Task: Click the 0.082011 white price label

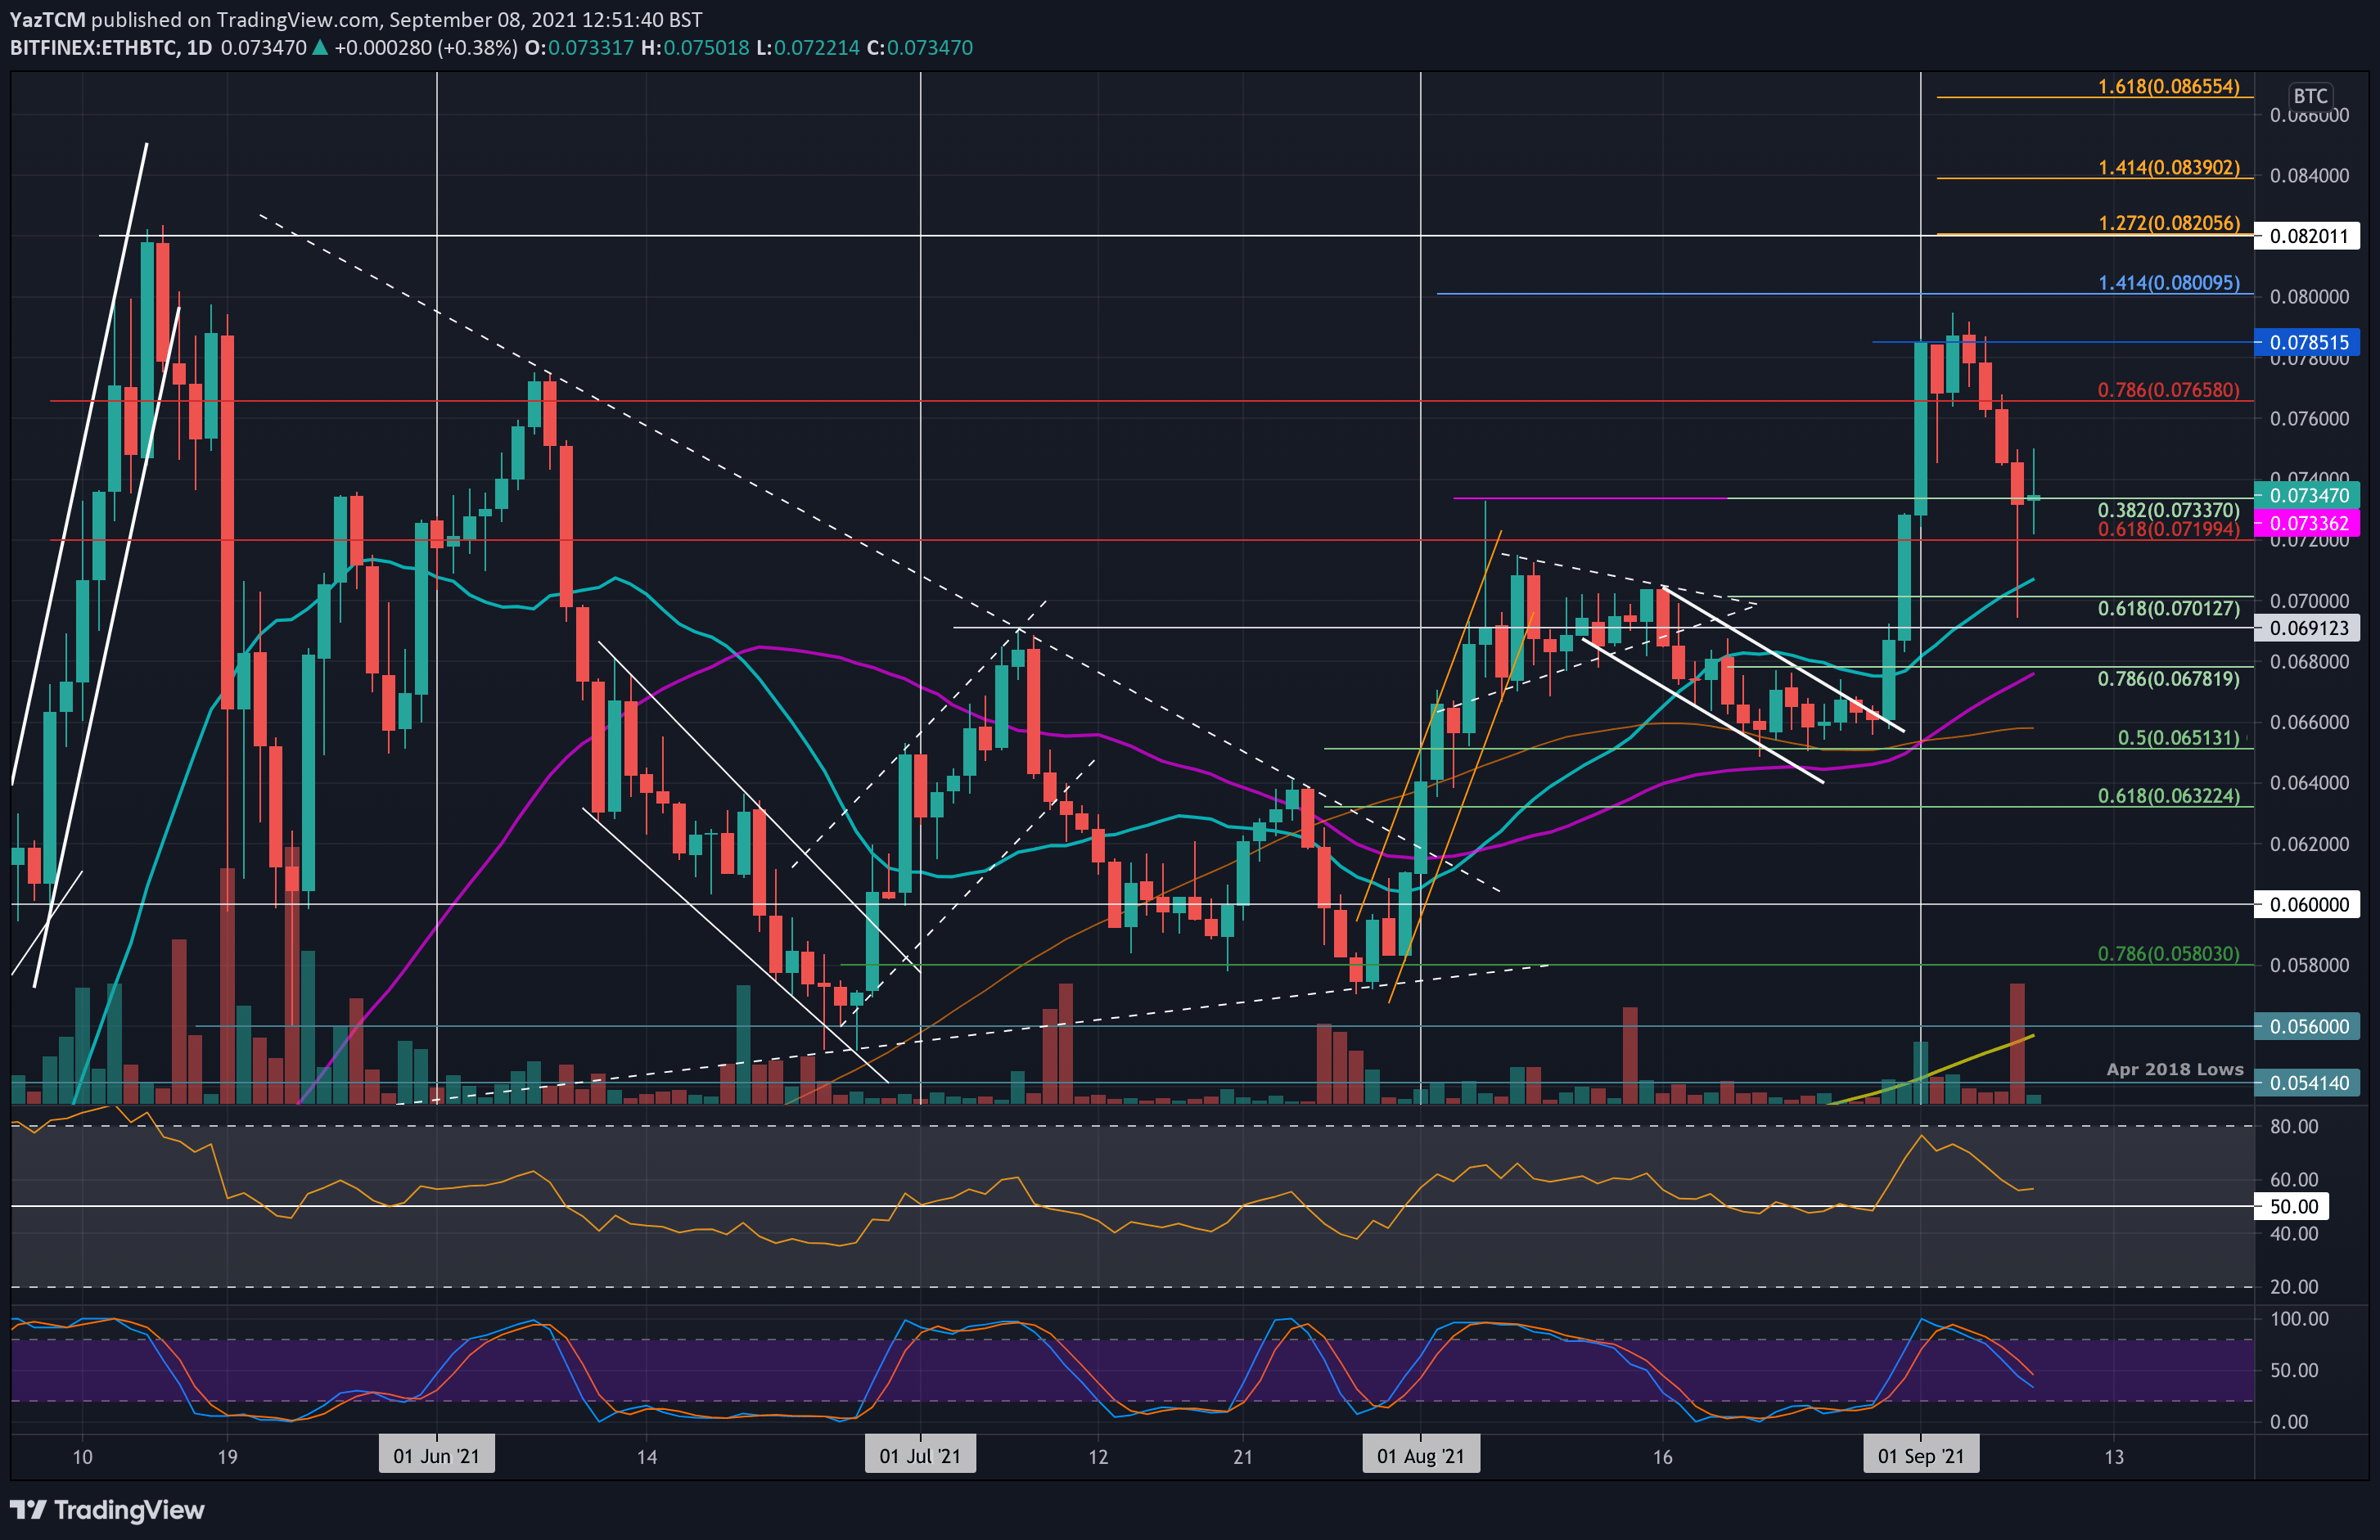Action: (2307, 236)
